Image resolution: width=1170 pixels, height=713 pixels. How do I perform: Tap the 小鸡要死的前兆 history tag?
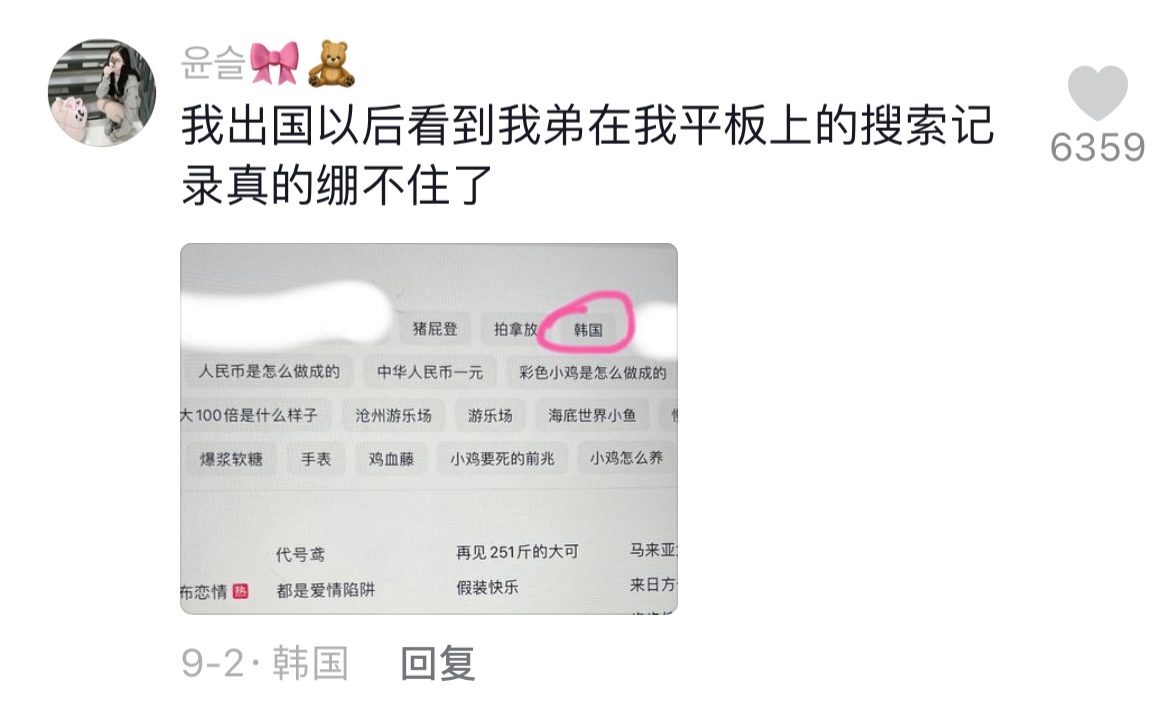click(502, 459)
